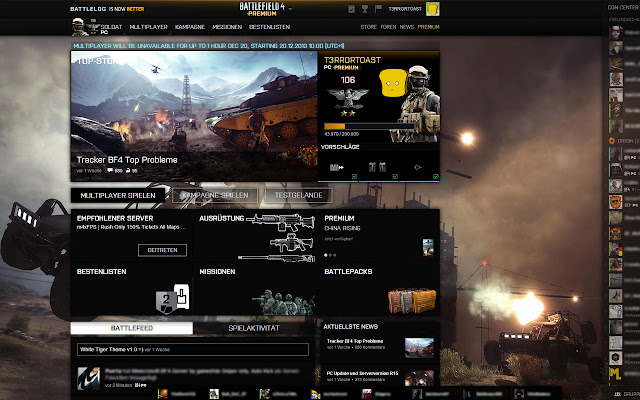Open the notifications clipboard icon in header
The height and width of the screenshot is (400, 640).
(351, 9)
